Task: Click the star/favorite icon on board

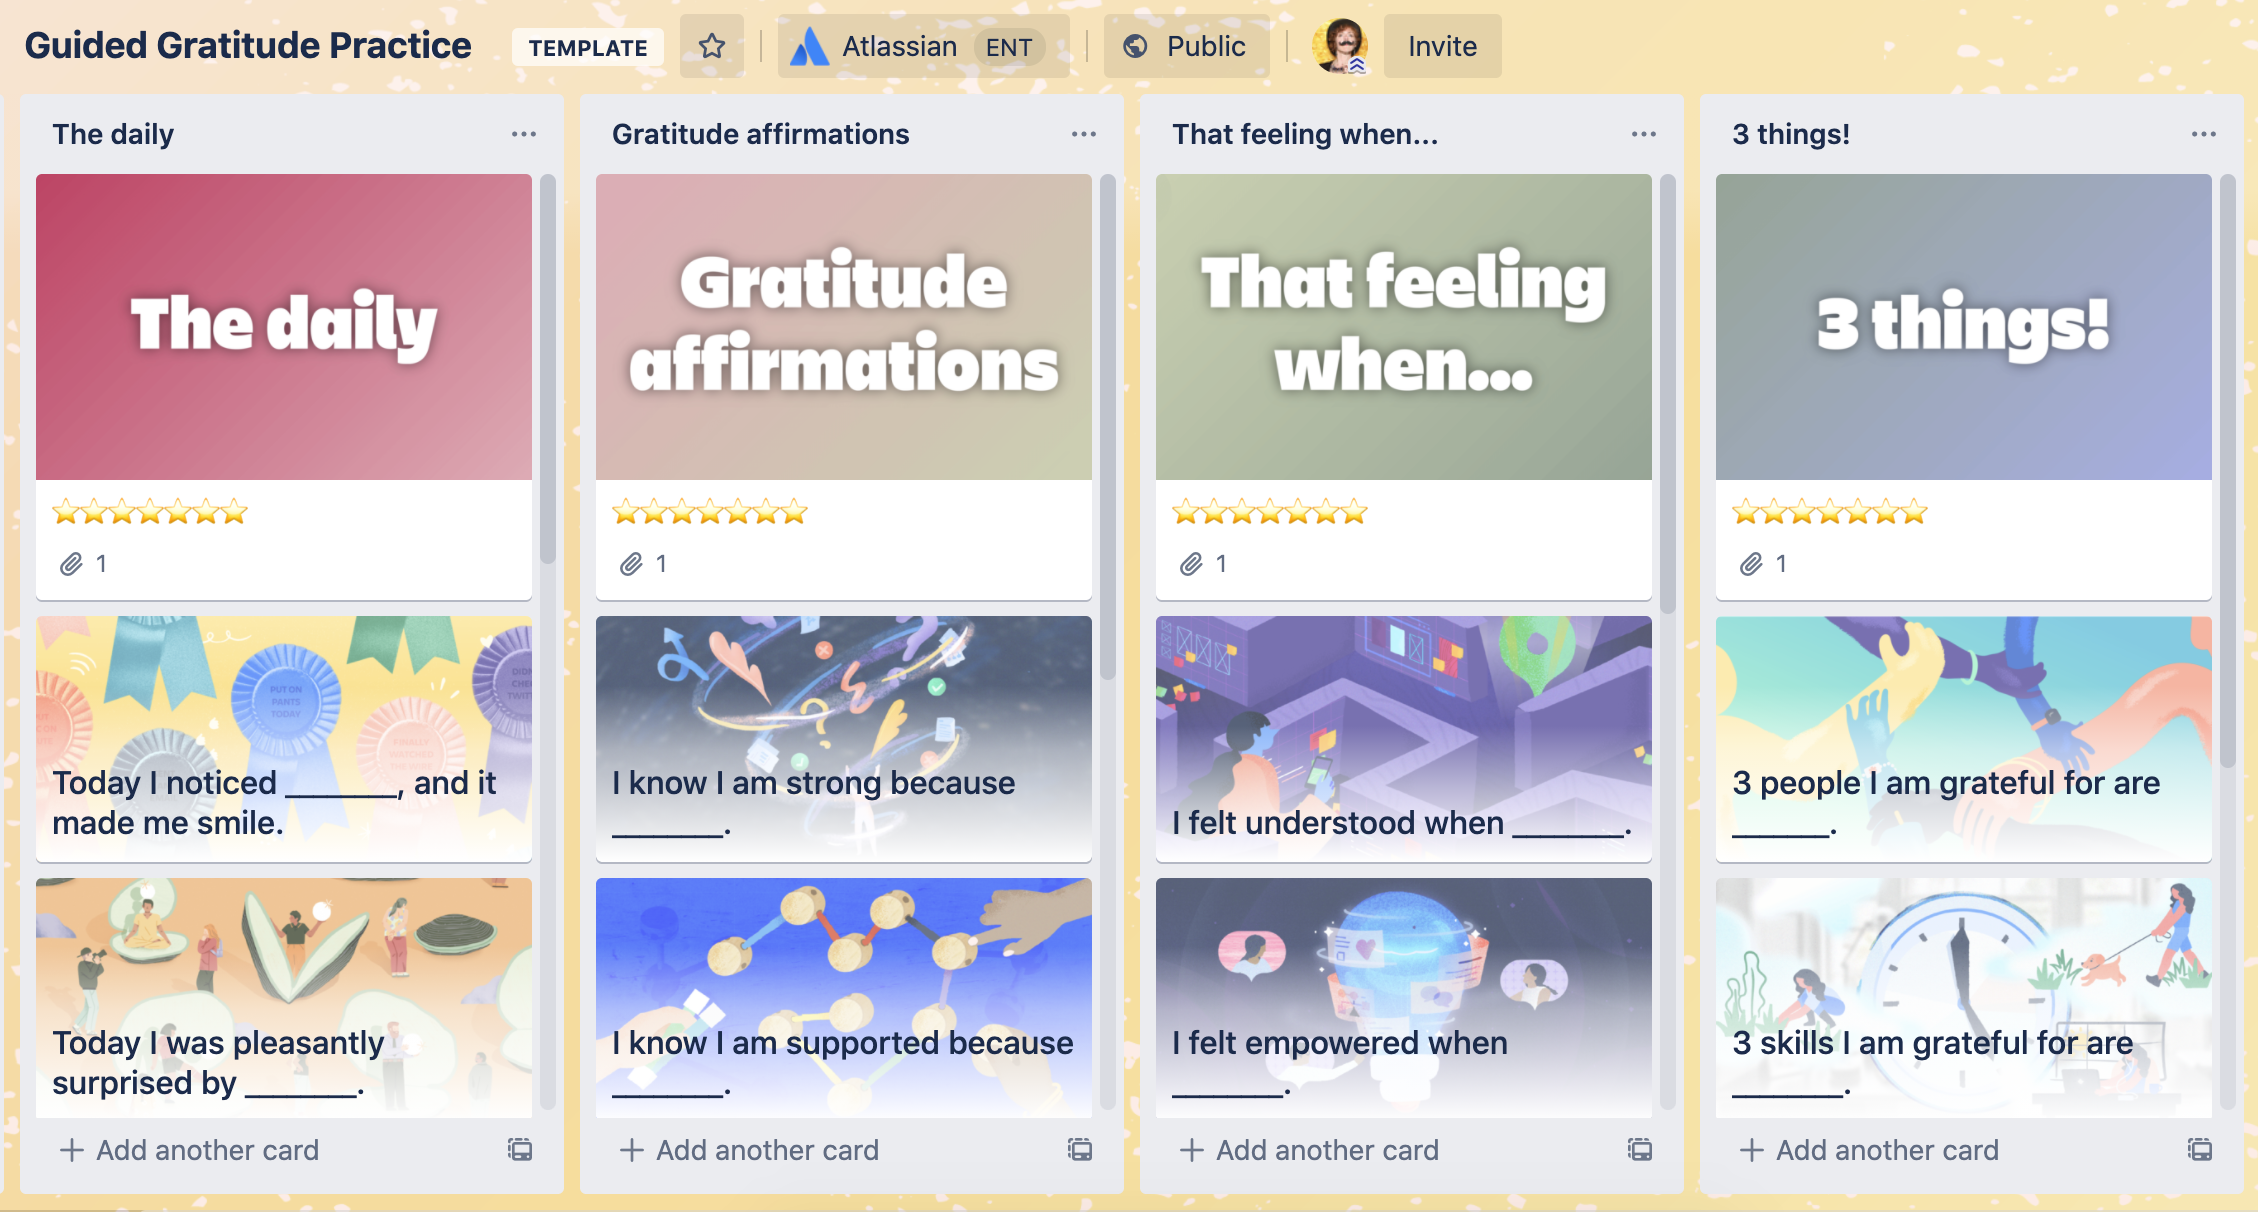Action: click(712, 43)
